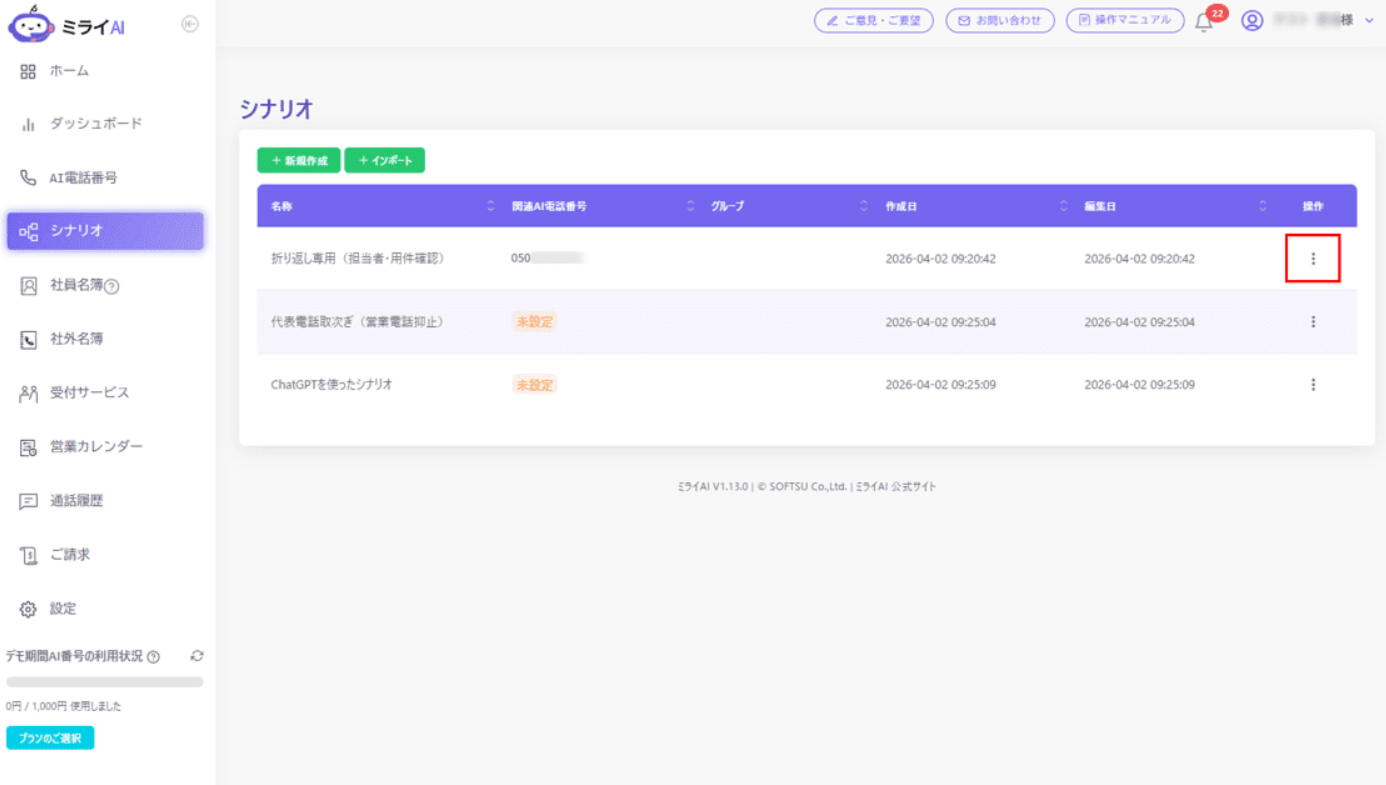Viewport: 1386px width, 785px height.
Task: Click the user account avatar icon
Action: 1252,20
